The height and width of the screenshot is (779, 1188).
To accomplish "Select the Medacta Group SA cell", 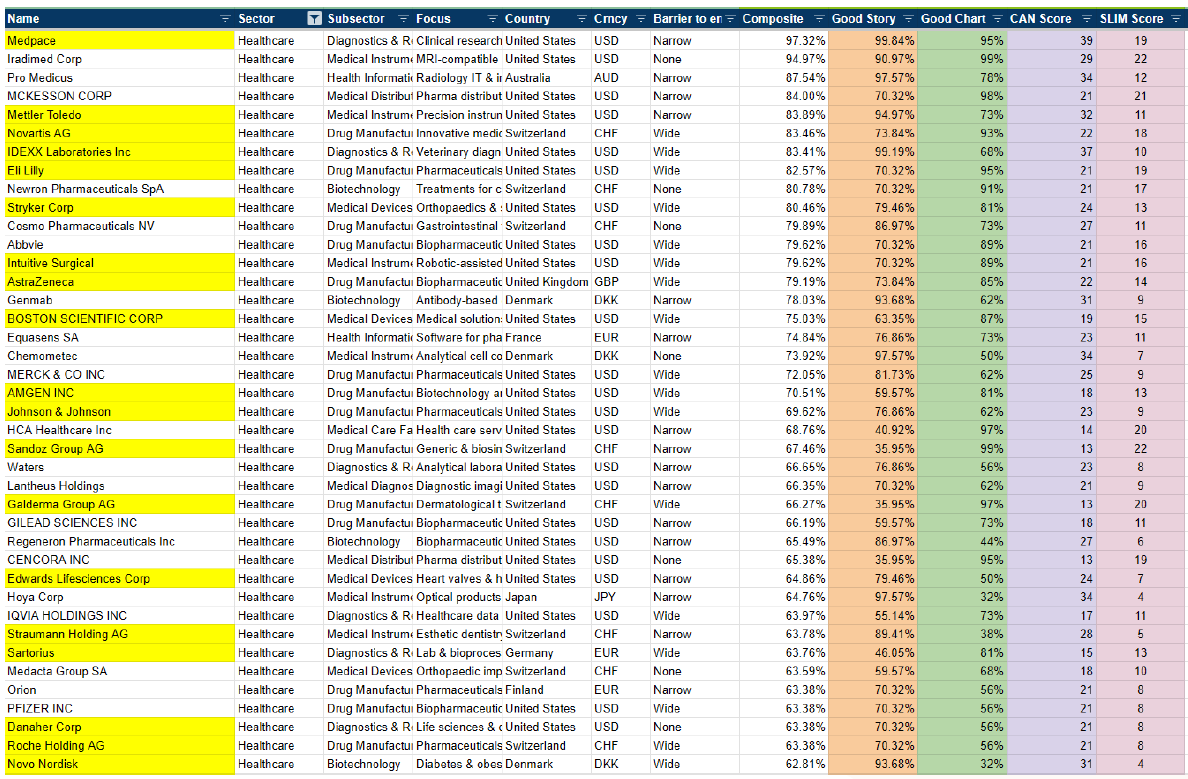I will (x=120, y=671).
